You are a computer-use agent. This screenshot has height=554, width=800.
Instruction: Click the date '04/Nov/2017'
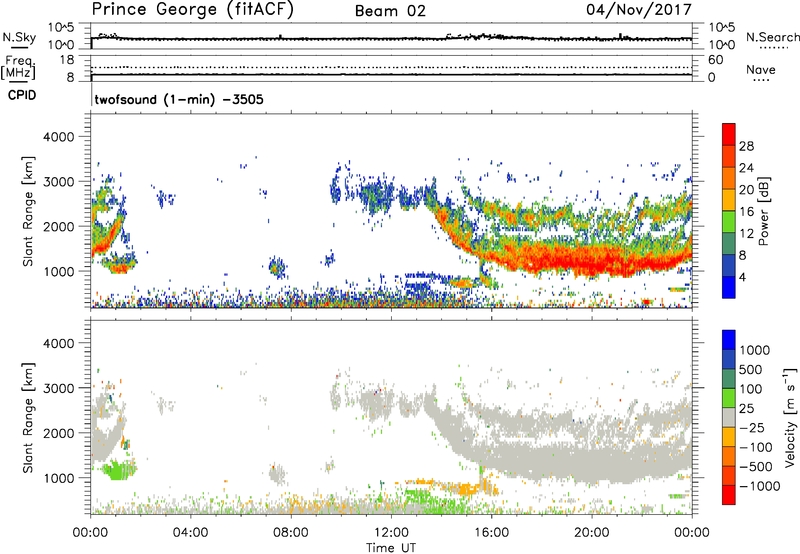pyautogui.click(x=639, y=10)
